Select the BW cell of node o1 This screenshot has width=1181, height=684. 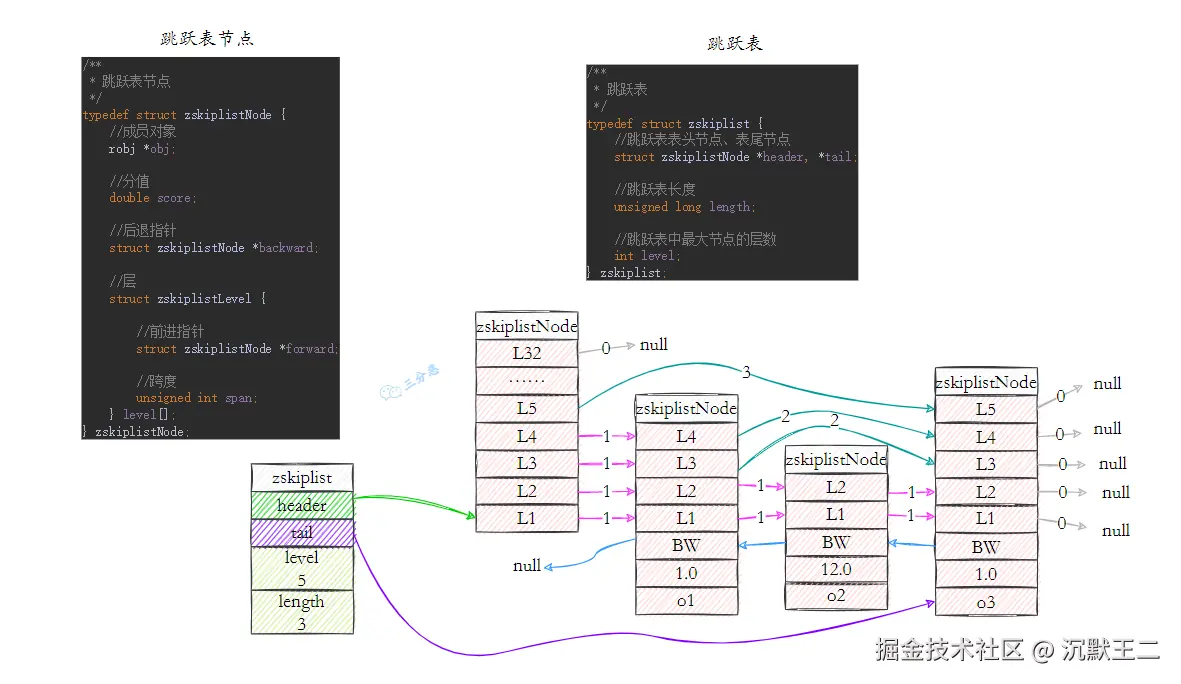[x=686, y=545]
